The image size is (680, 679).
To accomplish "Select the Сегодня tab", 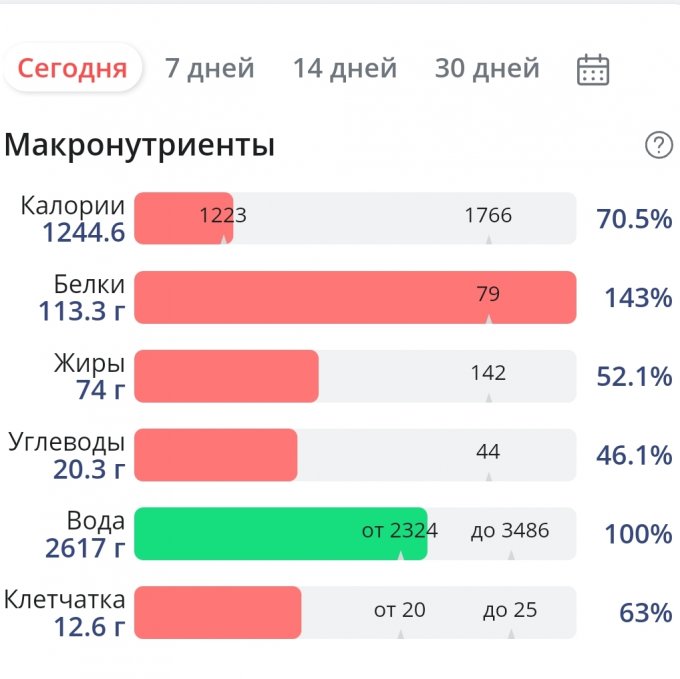I will (x=73, y=69).
